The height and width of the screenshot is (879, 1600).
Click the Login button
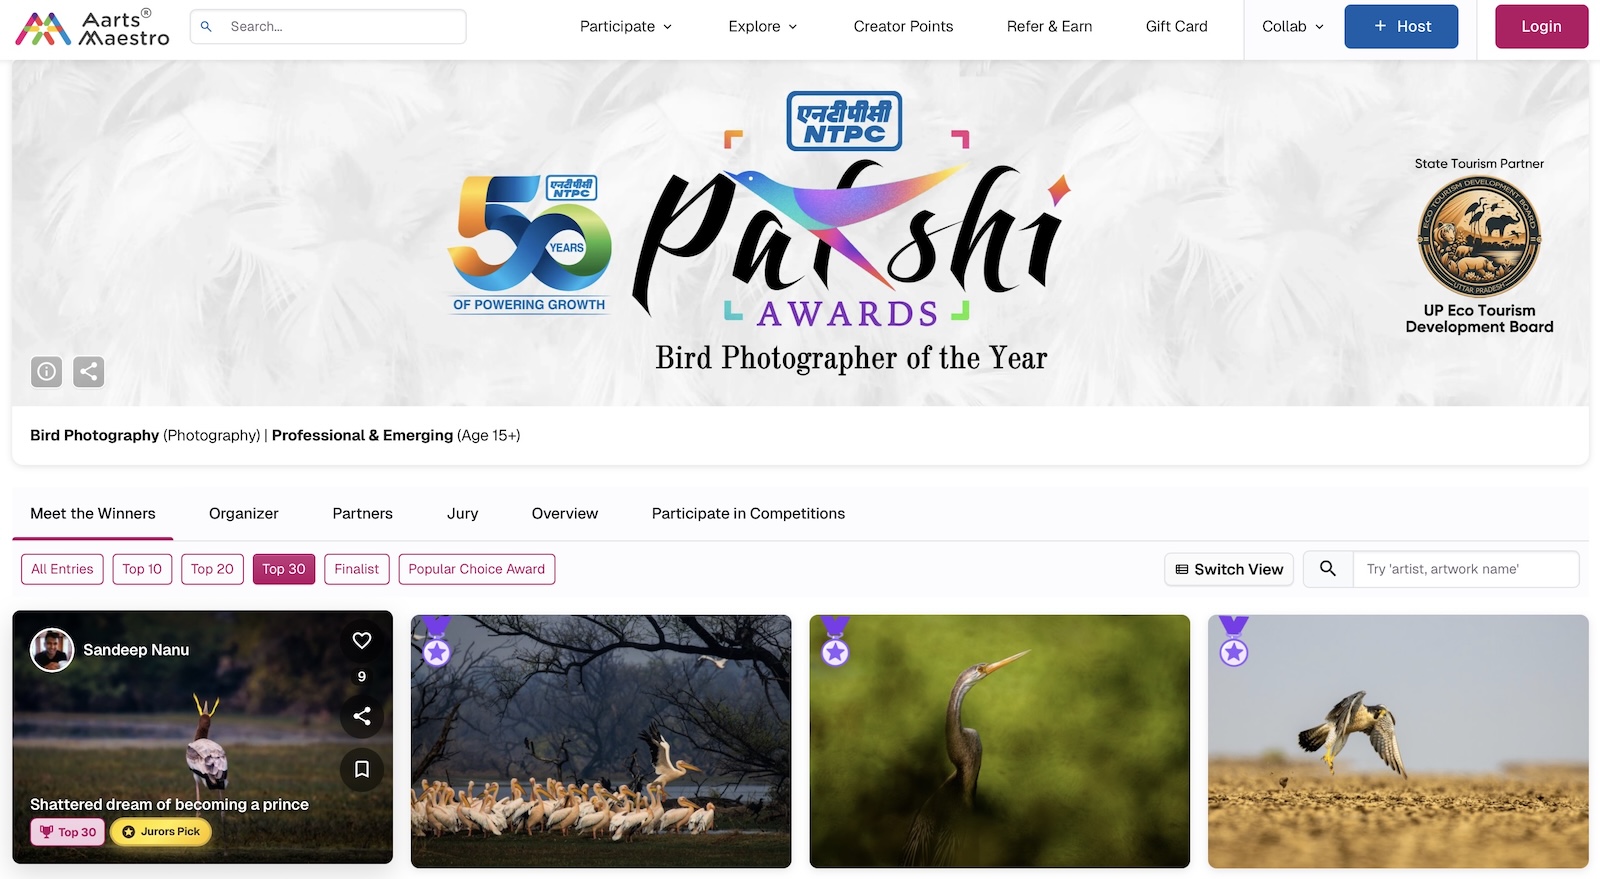coord(1541,27)
